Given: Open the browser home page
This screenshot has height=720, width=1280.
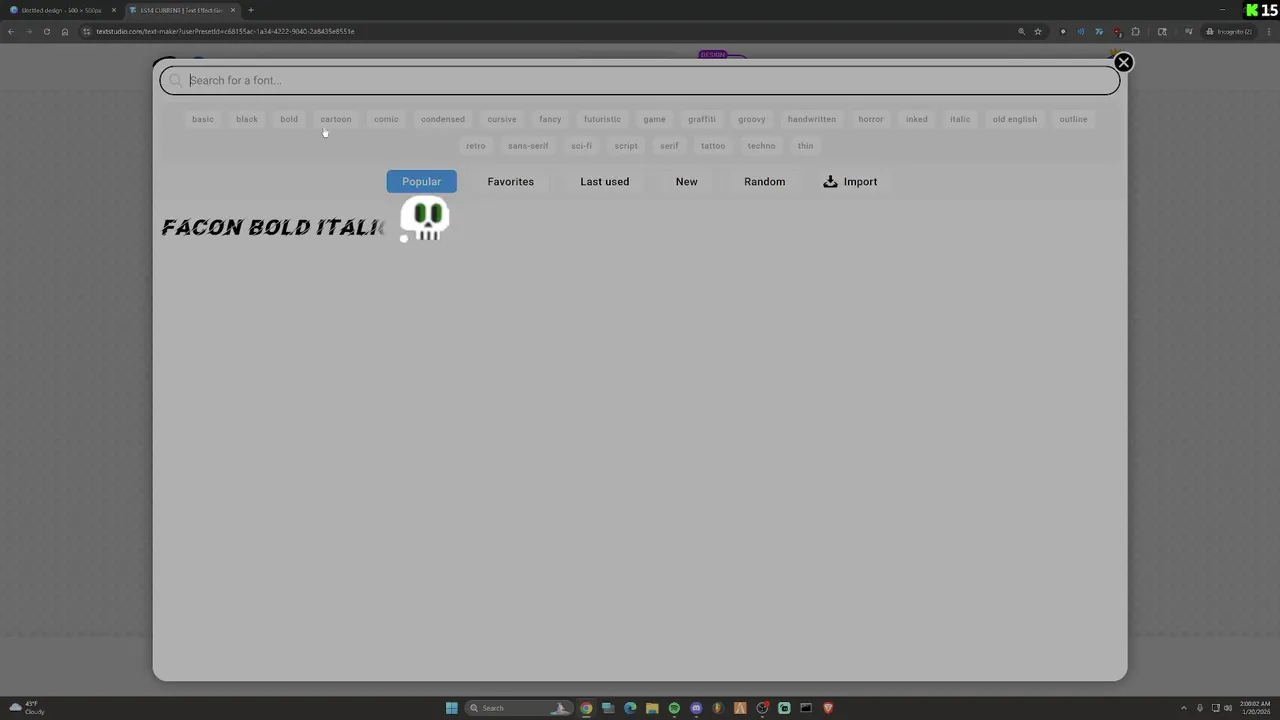Looking at the screenshot, I should coord(65,31).
